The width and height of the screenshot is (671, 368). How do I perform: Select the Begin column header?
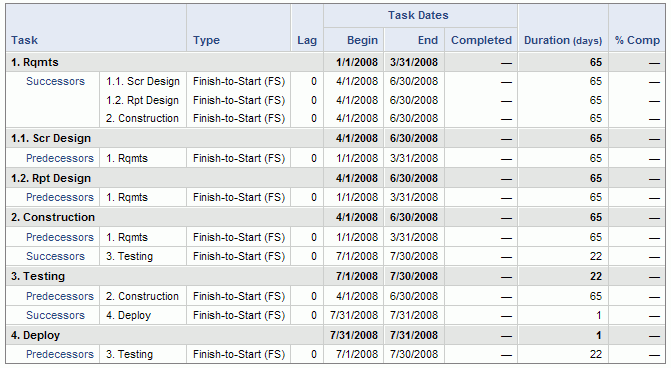(x=362, y=40)
